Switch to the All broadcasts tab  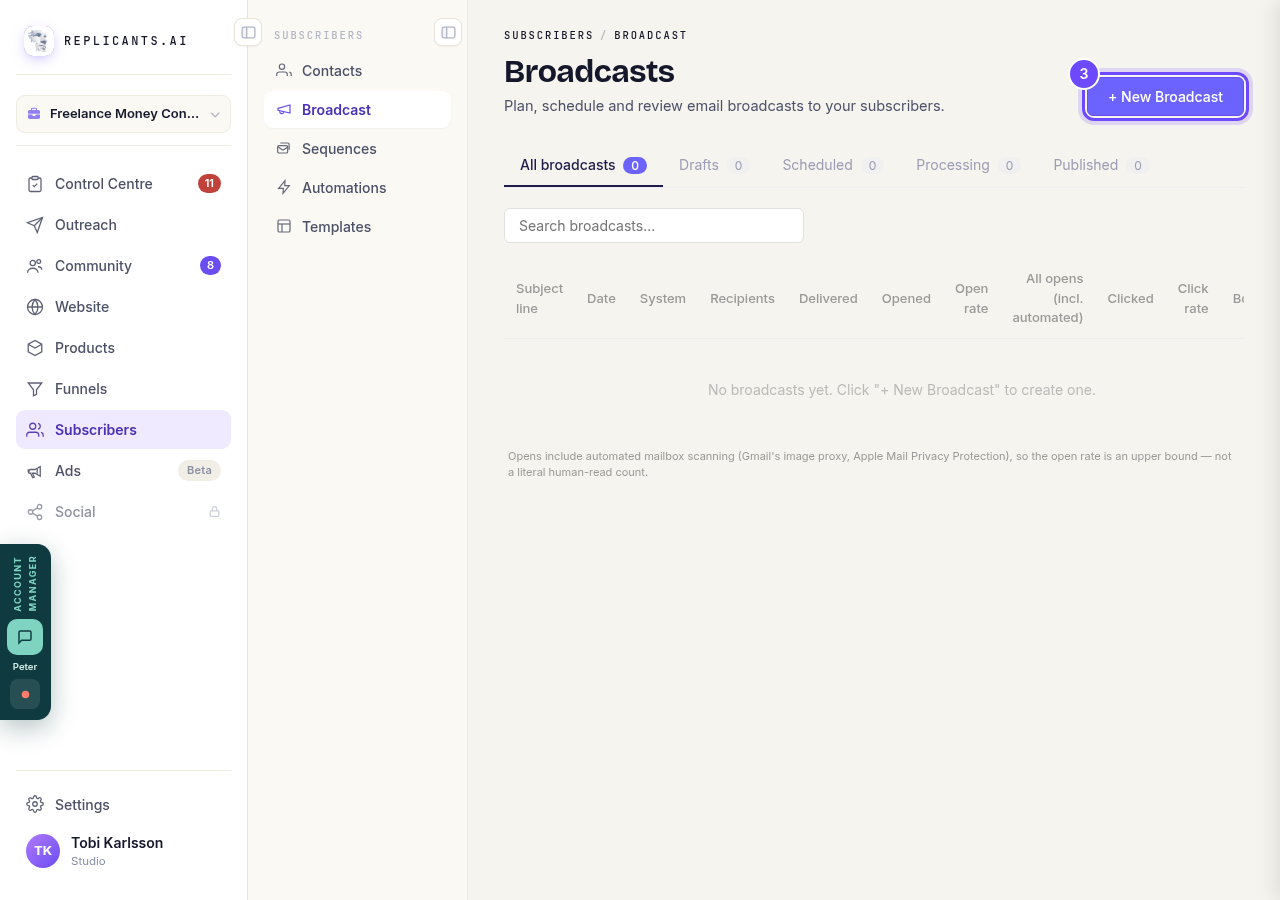click(x=583, y=165)
